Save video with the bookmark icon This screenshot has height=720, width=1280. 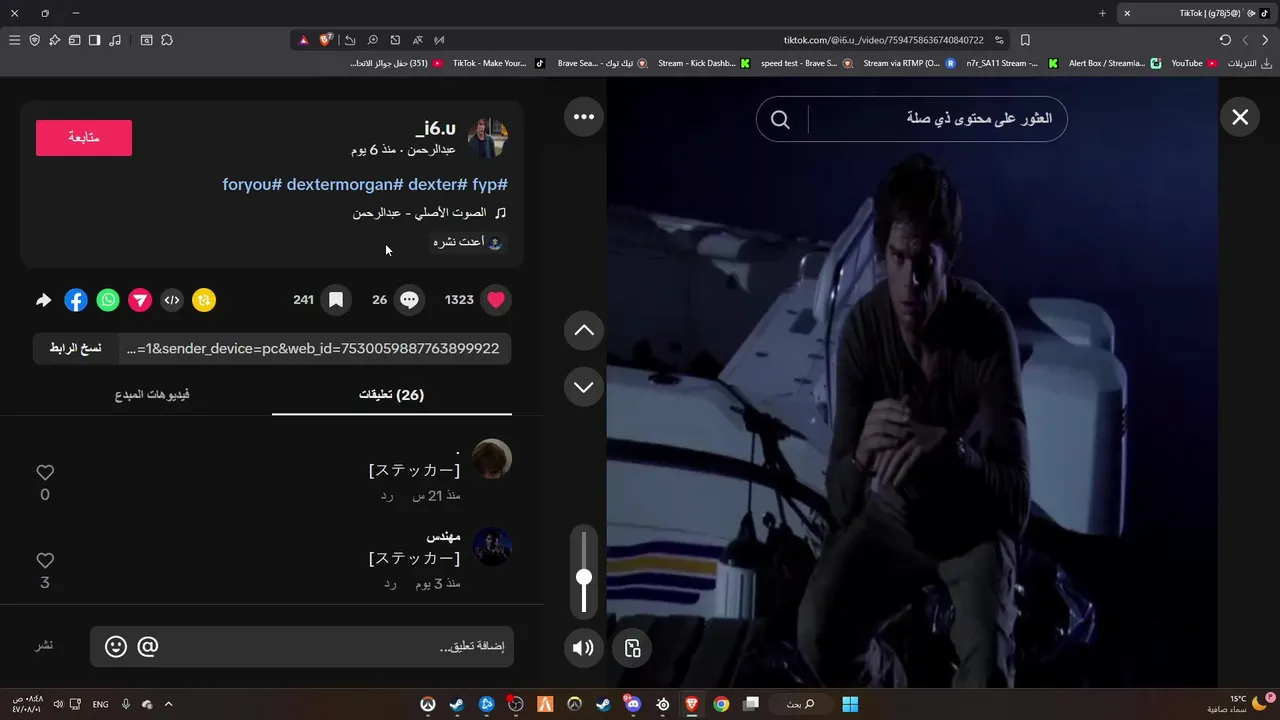(x=336, y=300)
